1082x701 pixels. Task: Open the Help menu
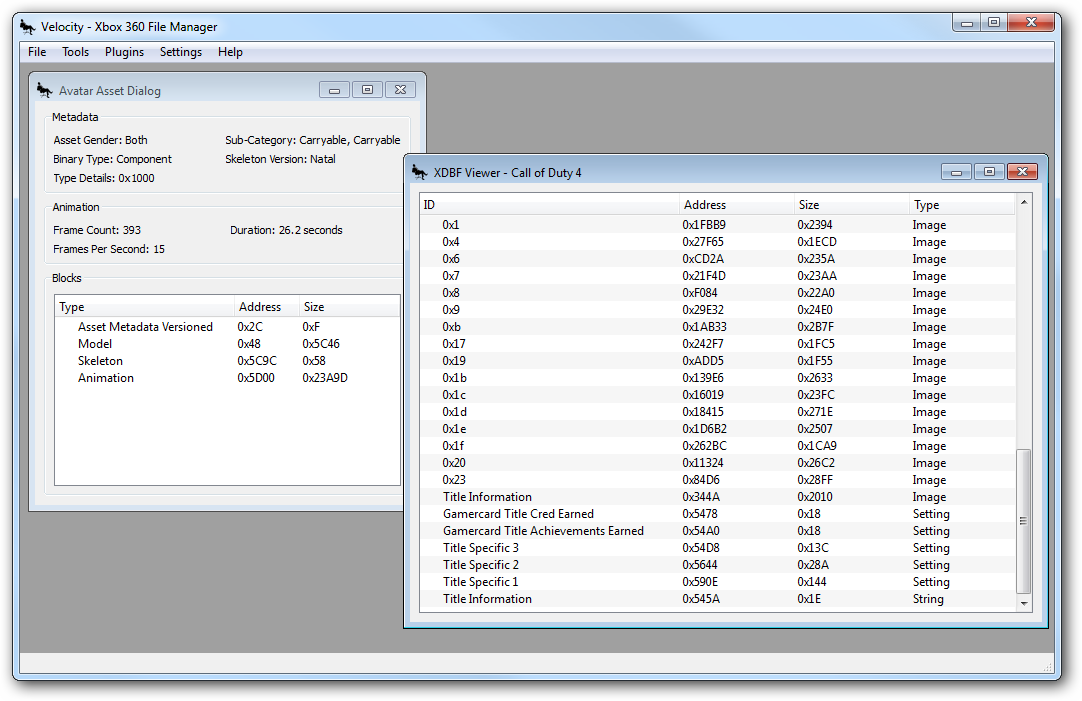[230, 52]
